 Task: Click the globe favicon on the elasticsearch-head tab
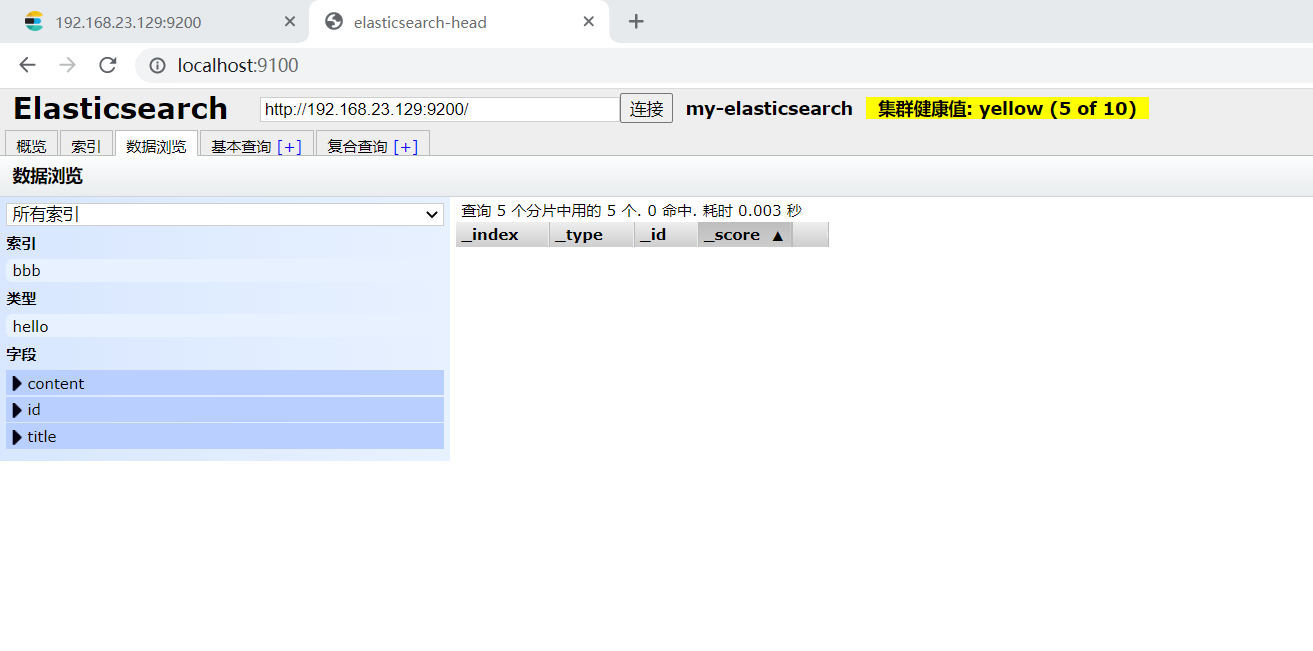click(x=334, y=21)
